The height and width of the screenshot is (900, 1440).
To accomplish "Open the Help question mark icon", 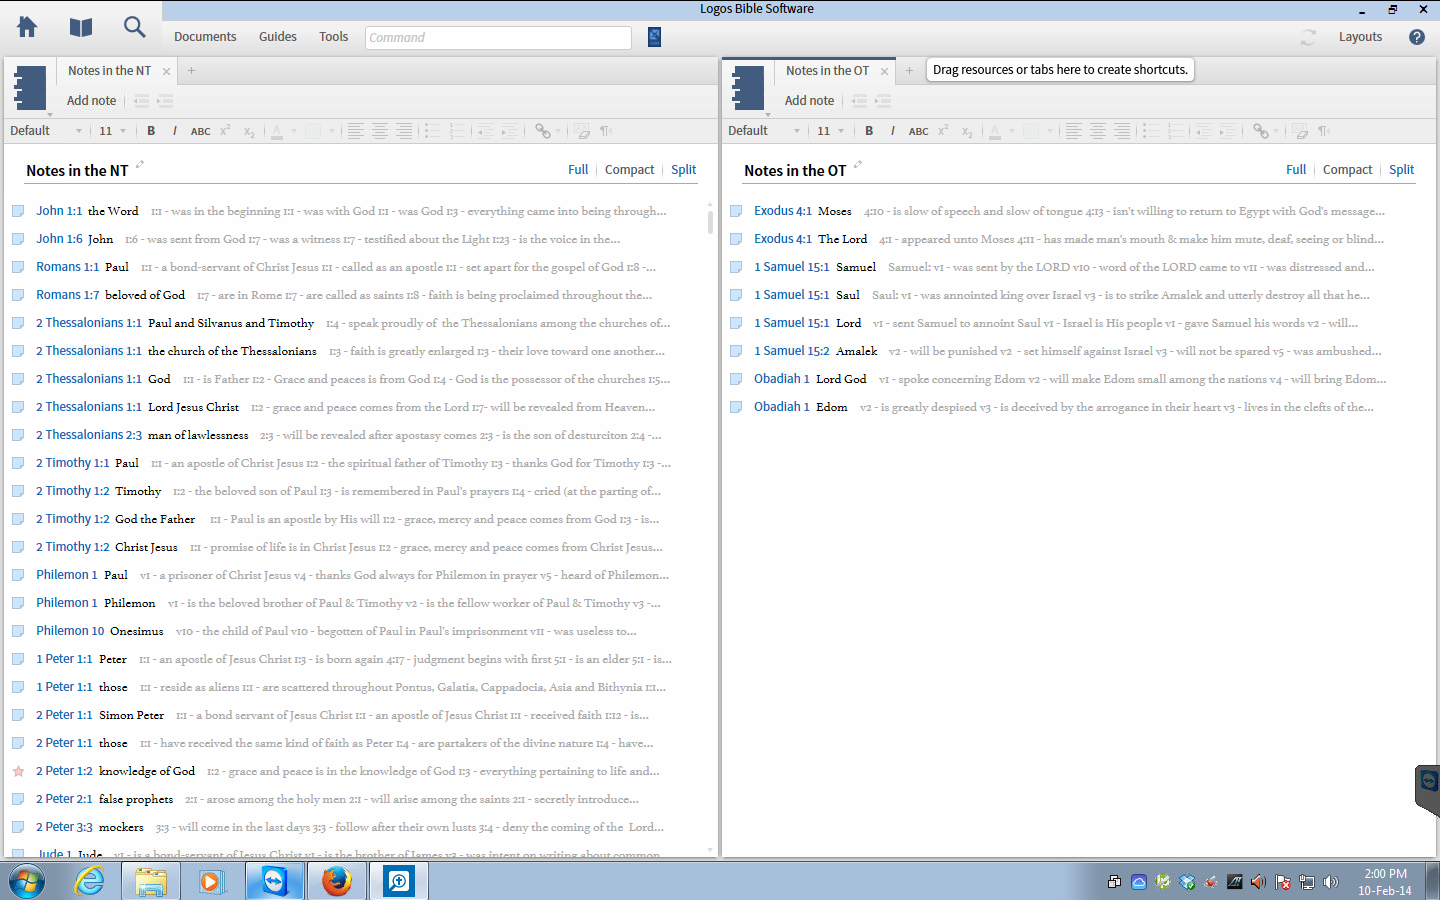I will 1417,37.
